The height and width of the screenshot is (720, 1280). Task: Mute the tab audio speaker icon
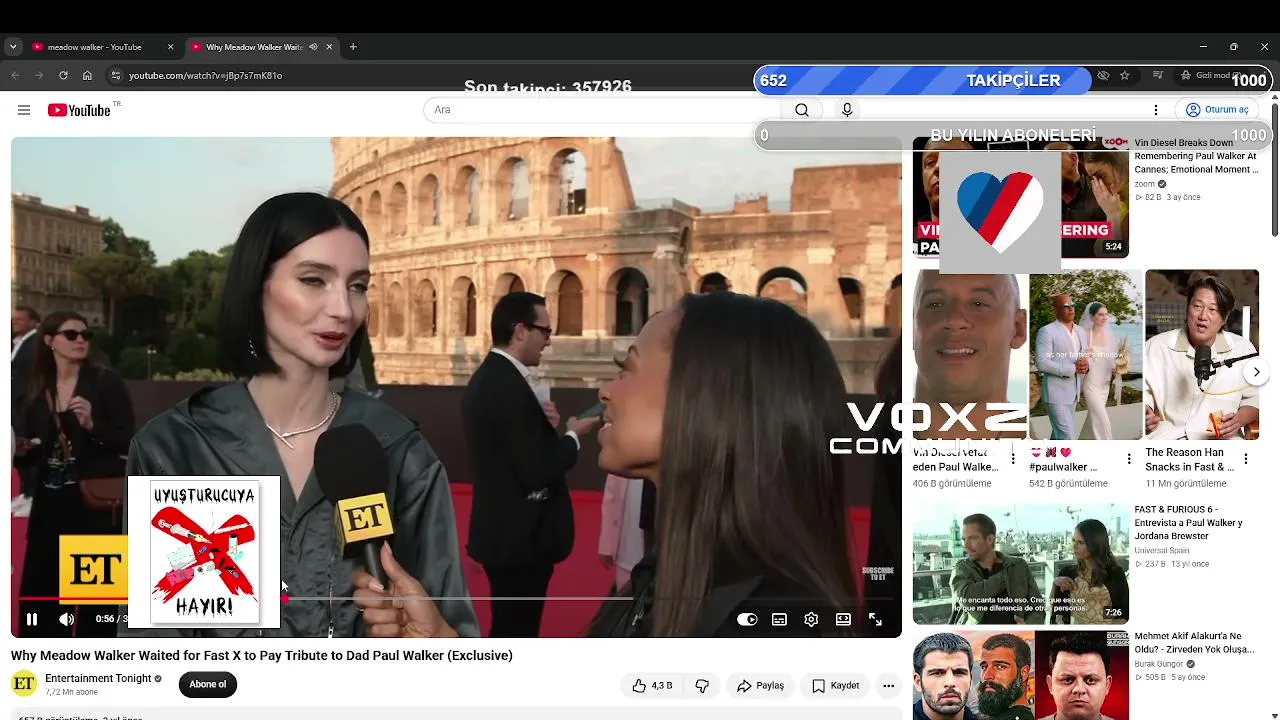pyautogui.click(x=313, y=47)
